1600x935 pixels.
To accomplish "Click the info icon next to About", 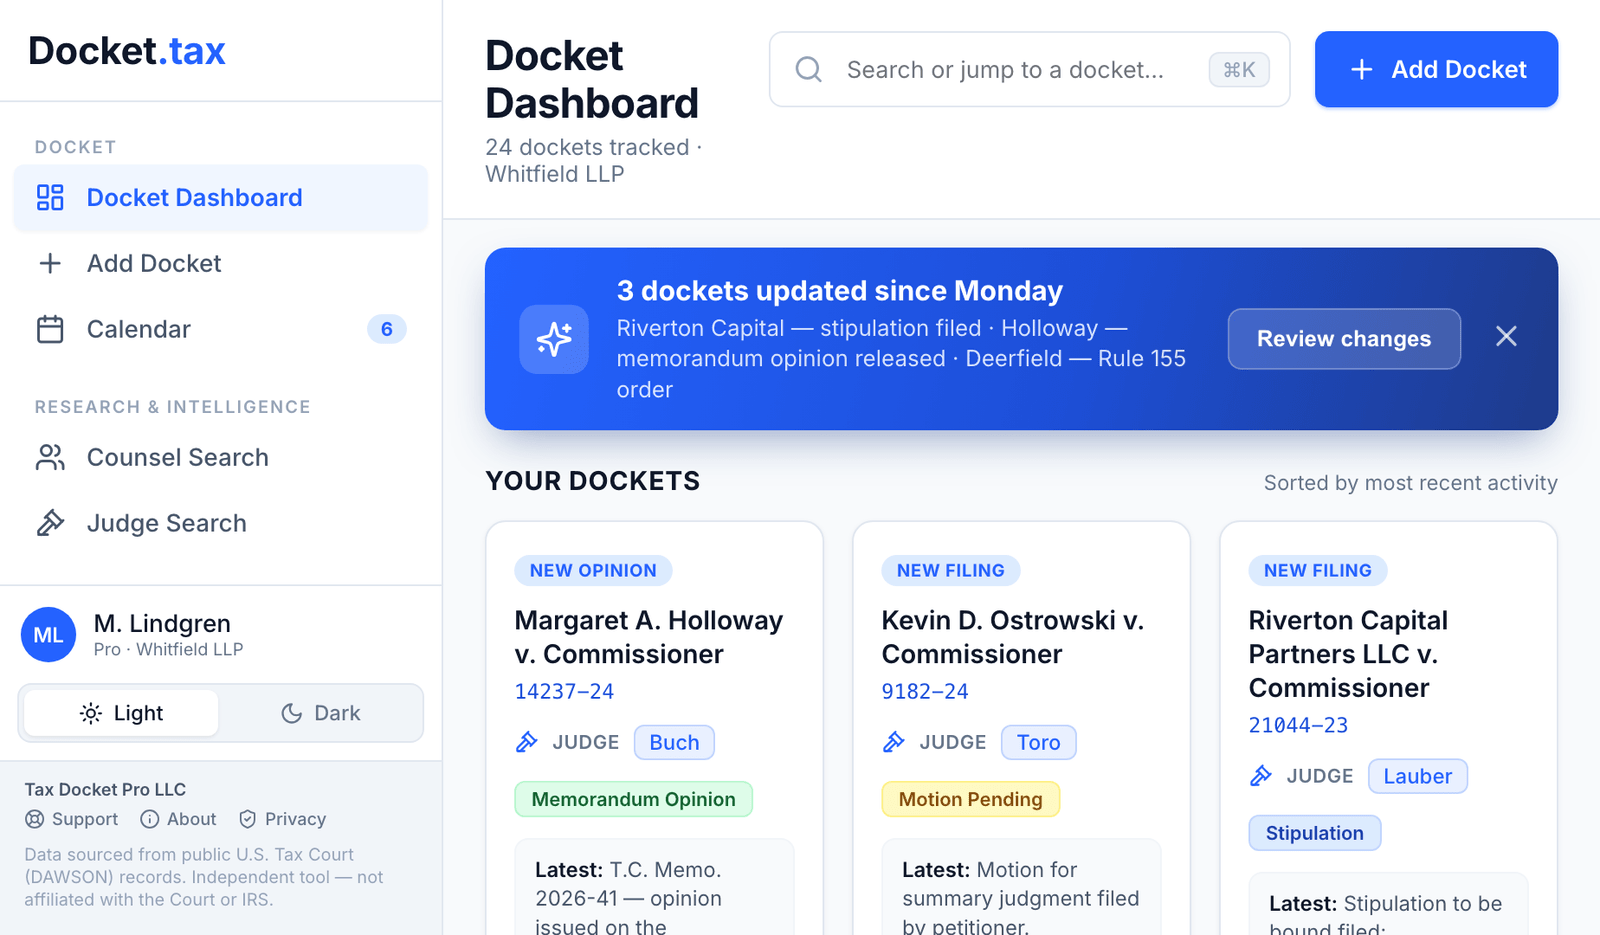I will pos(149,820).
